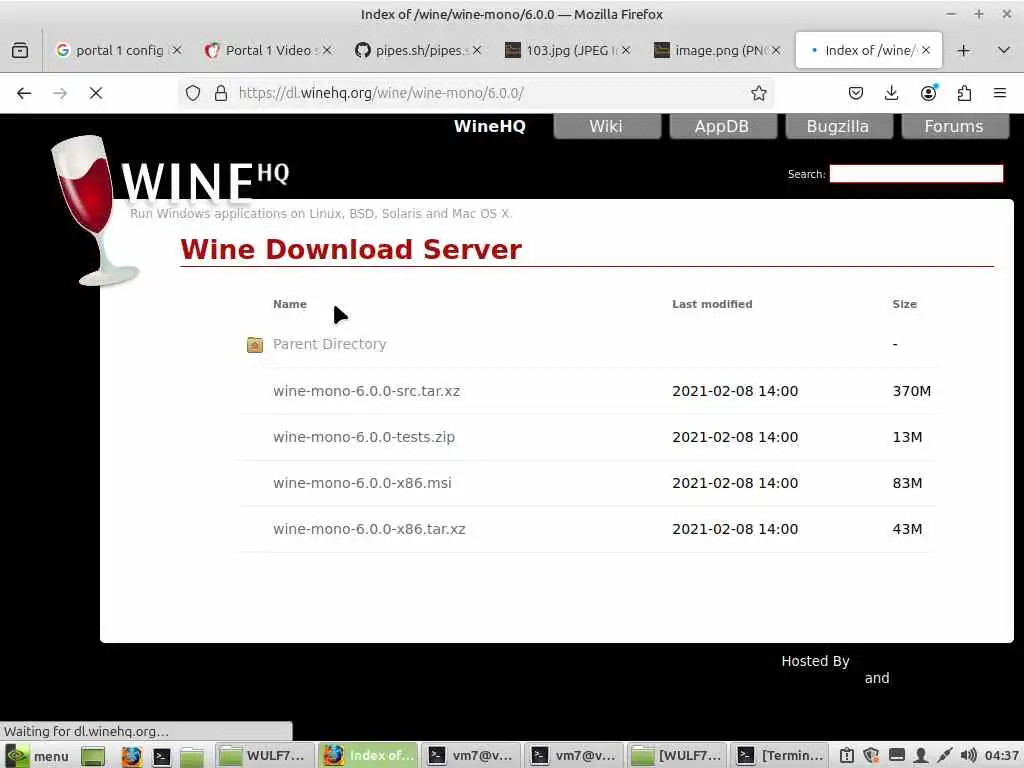Viewport: 1024px width, 768px height.
Task: Sort listing by Name column
Action: tap(289, 304)
